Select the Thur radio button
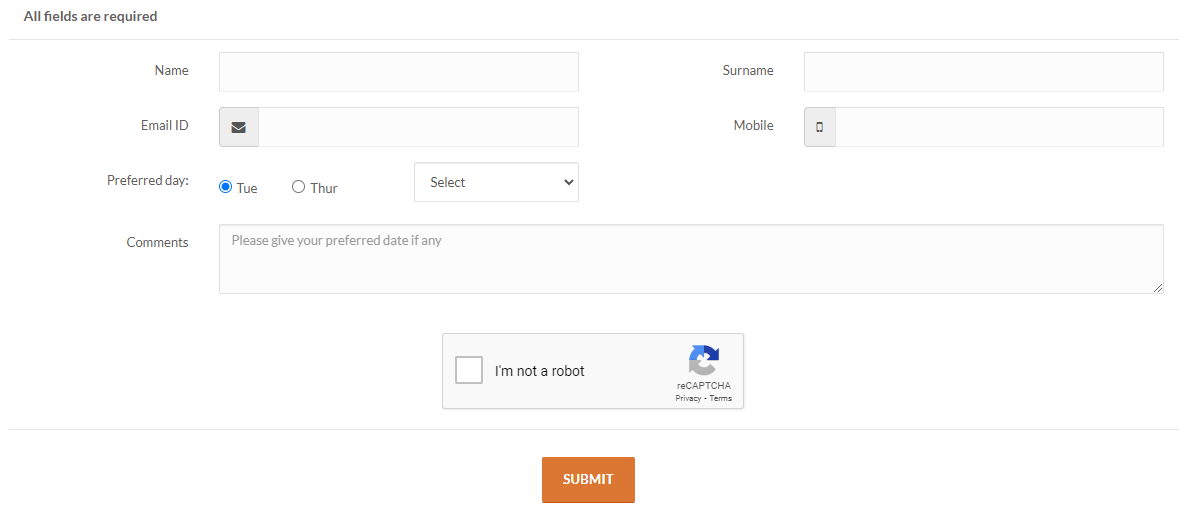 [x=298, y=187]
